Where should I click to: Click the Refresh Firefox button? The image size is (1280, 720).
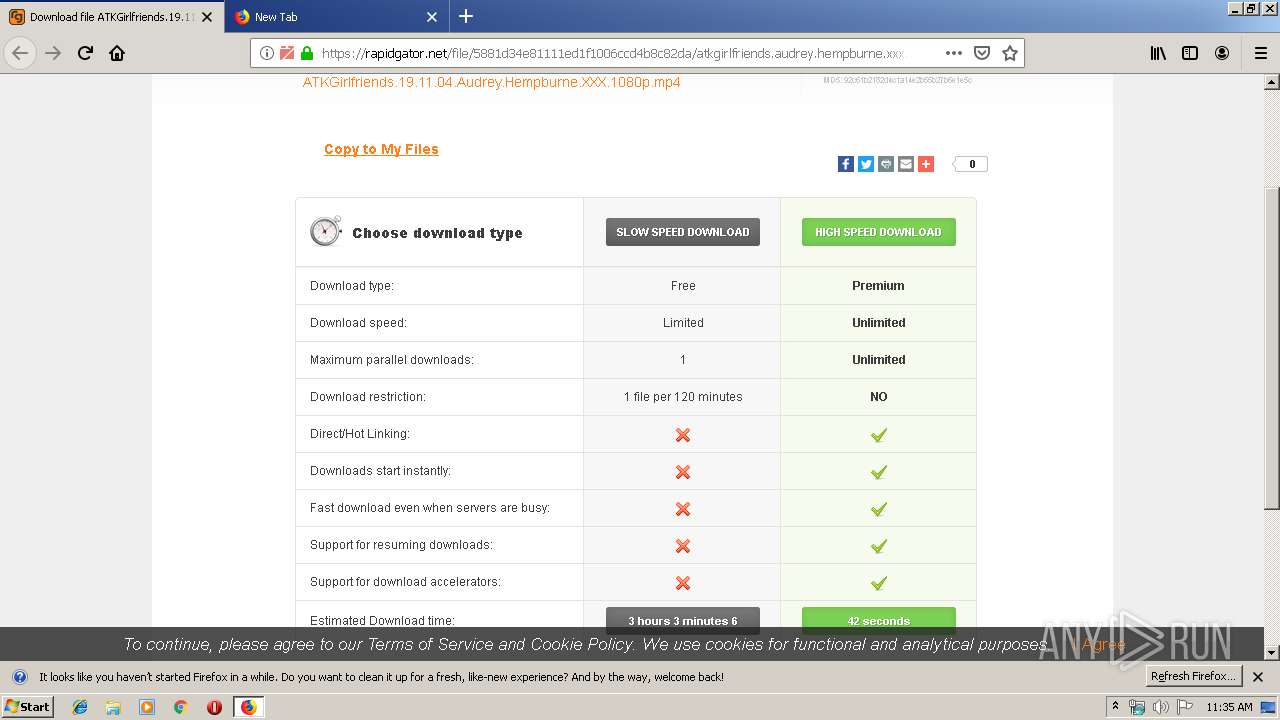point(1193,676)
